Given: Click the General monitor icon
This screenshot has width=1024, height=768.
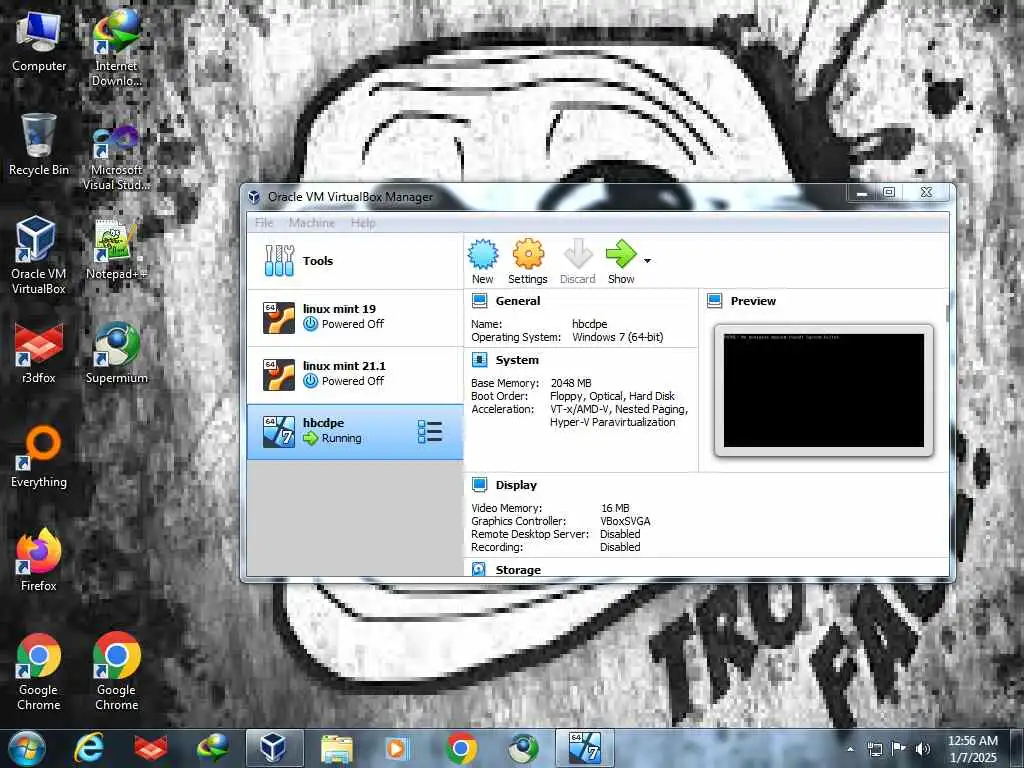Looking at the screenshot, I should coord(480,301).
